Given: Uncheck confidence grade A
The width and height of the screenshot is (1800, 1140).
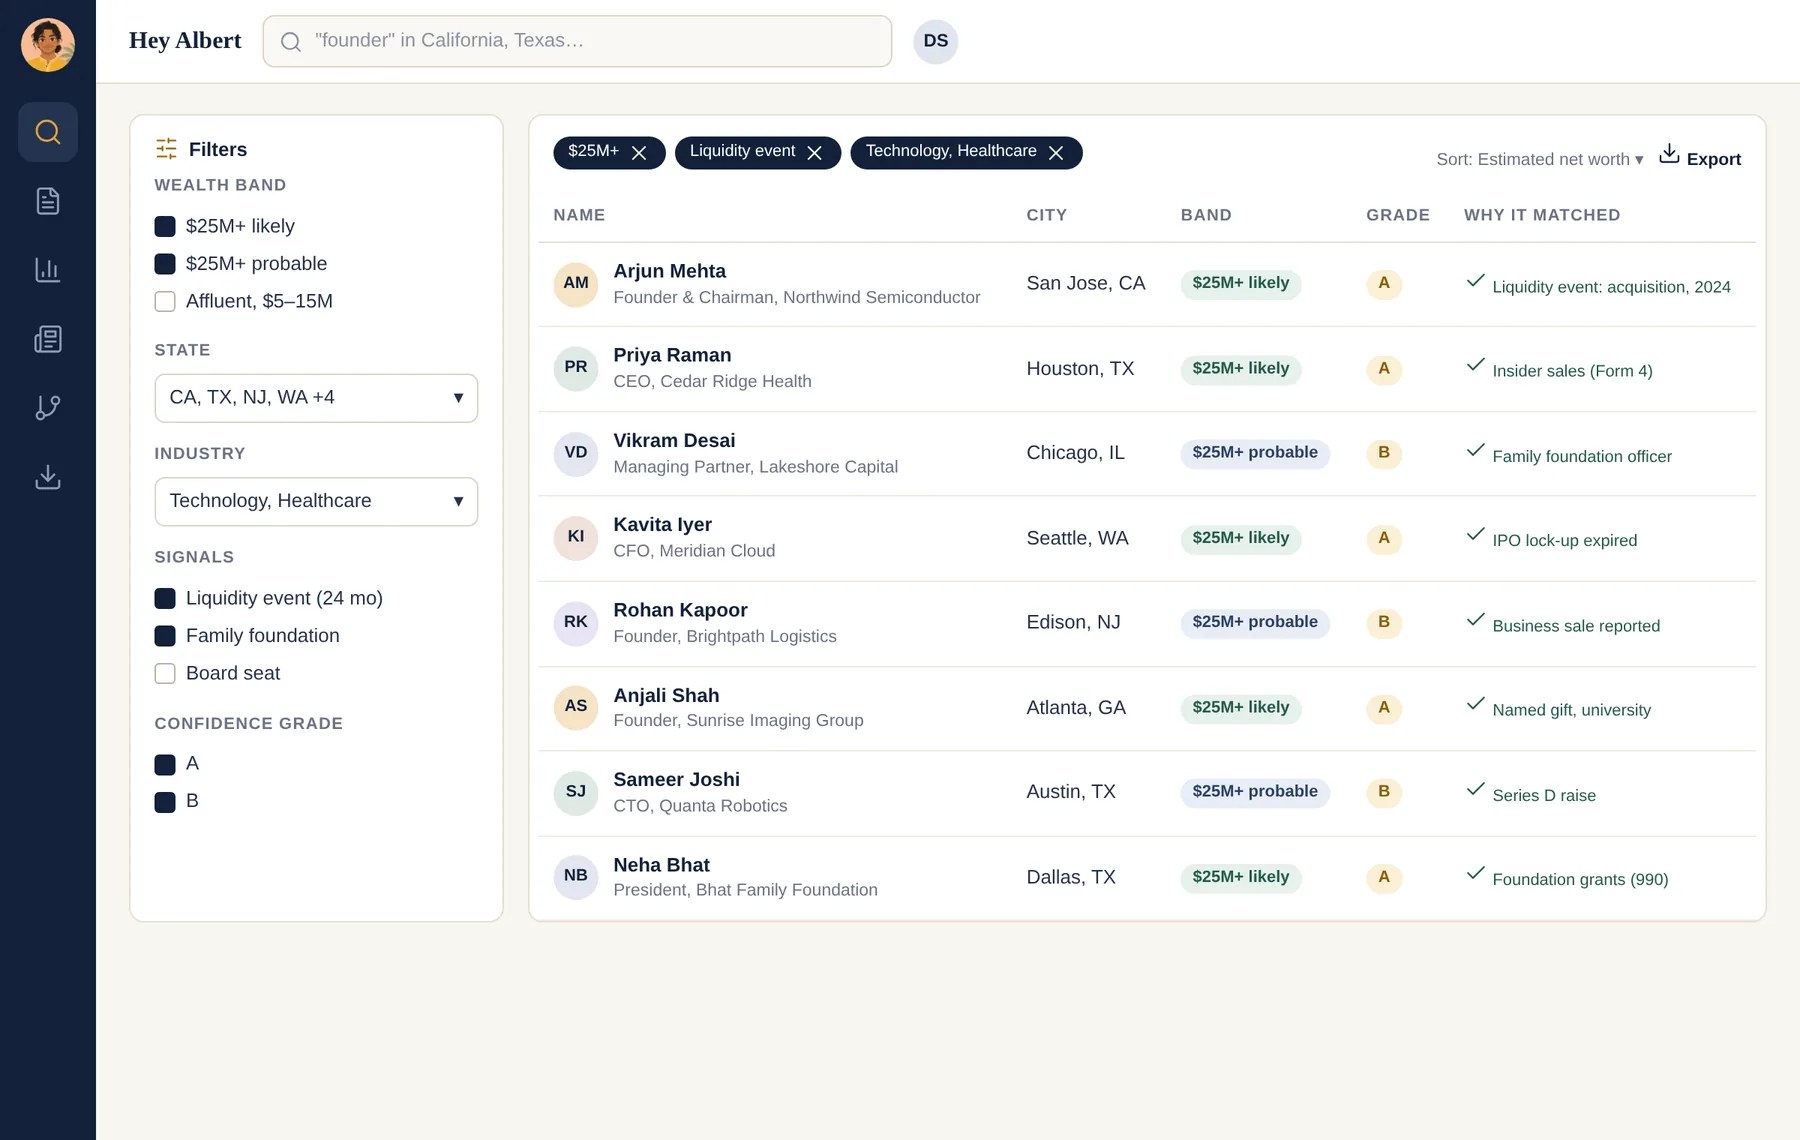Looking at the screenshot, I should point(165,765).
